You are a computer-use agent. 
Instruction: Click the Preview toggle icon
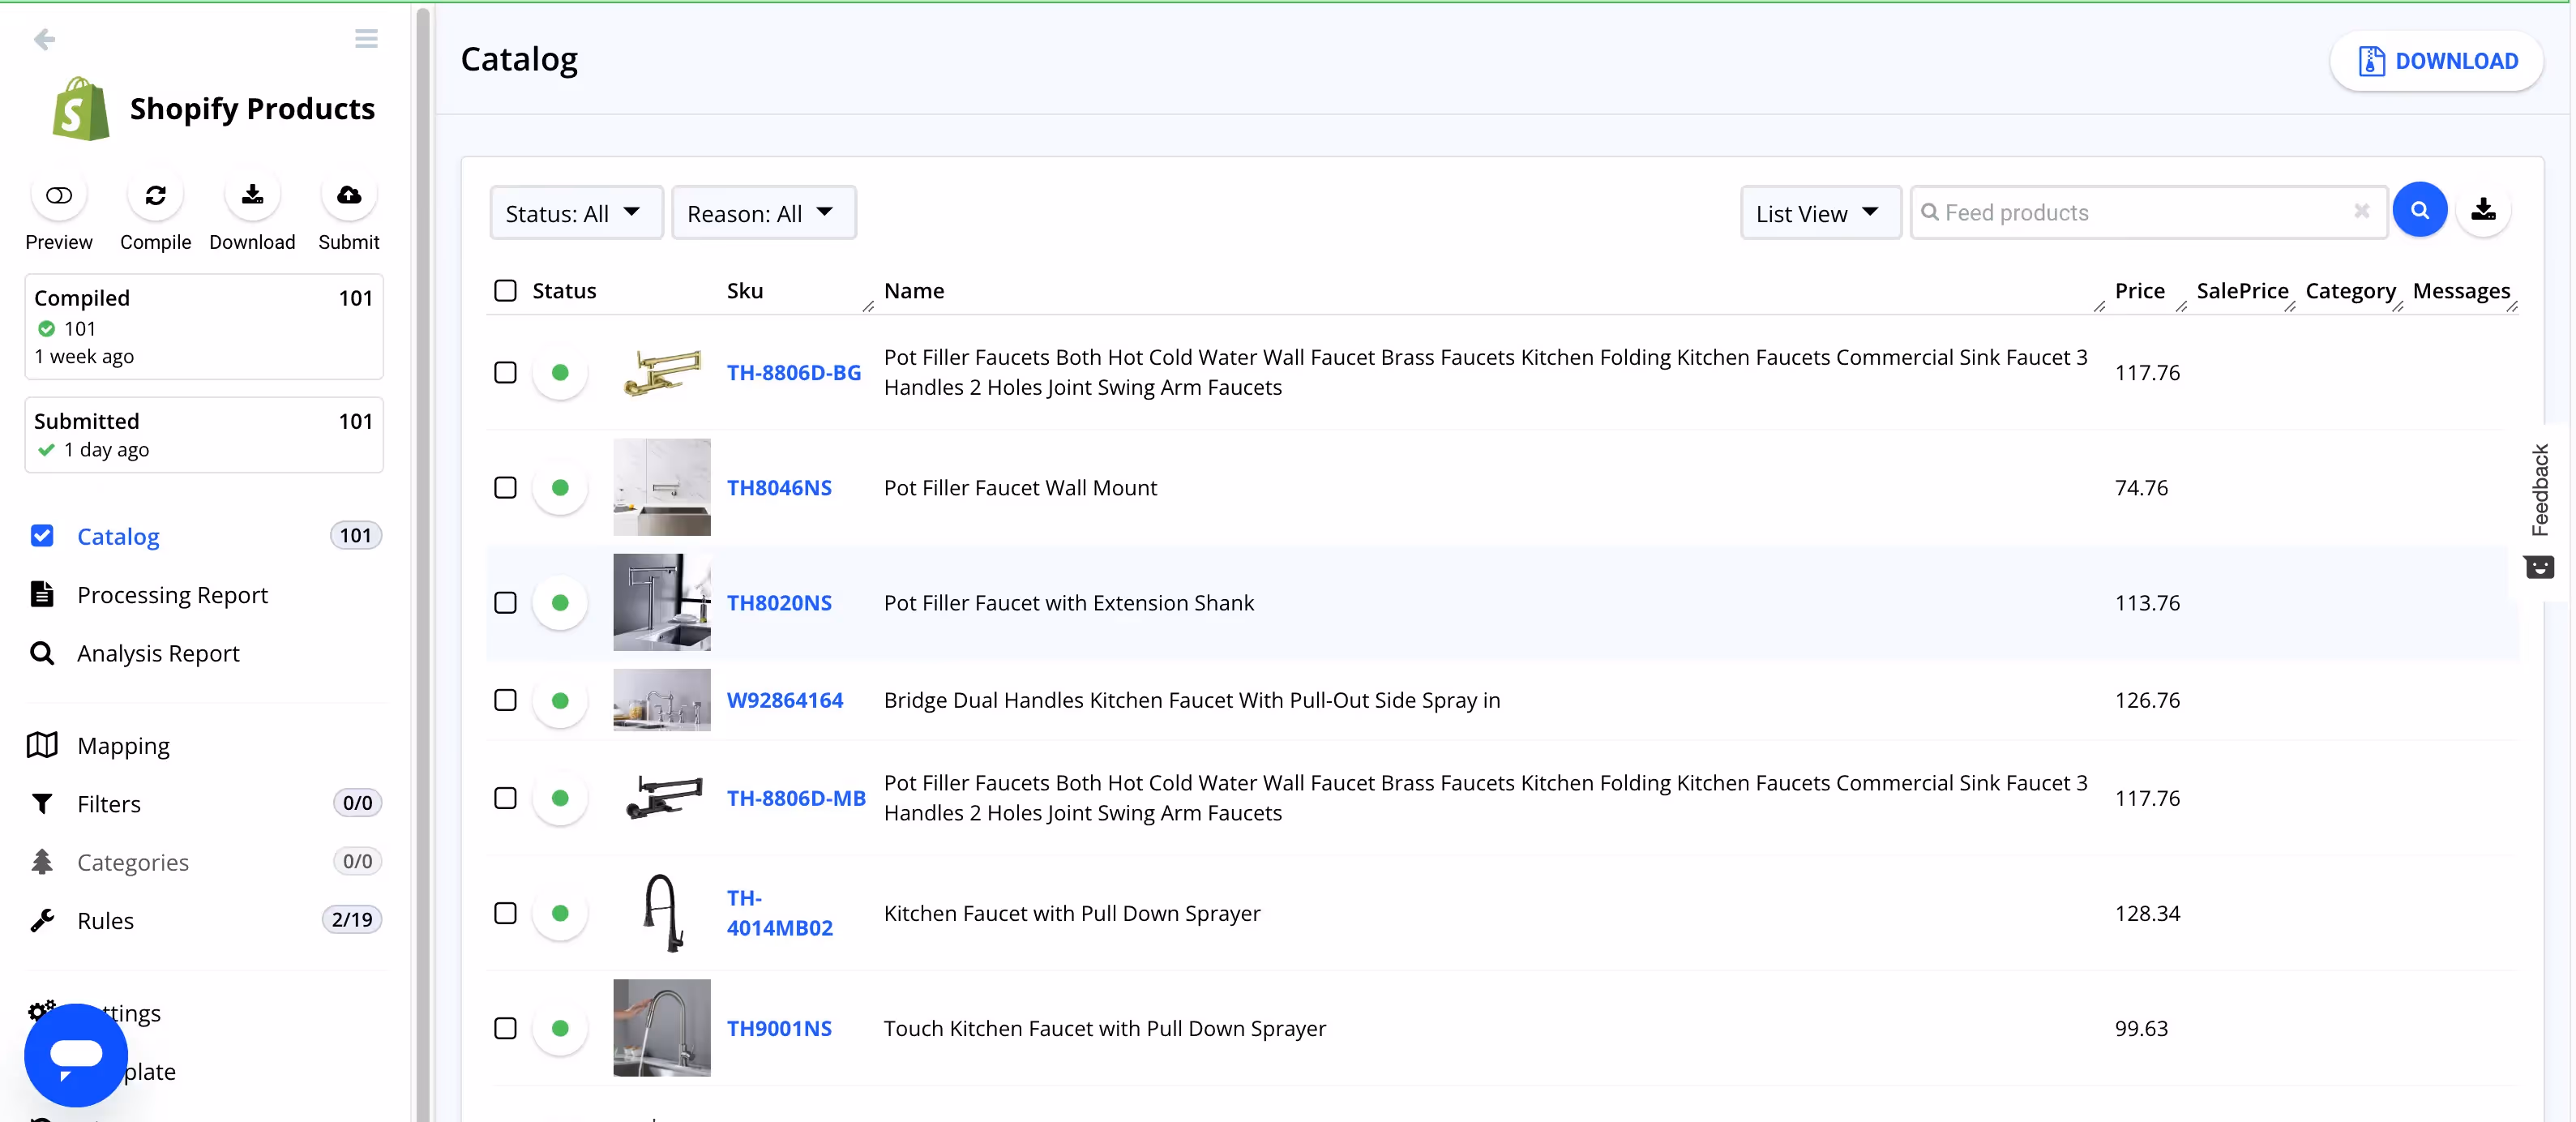(59, 196)
